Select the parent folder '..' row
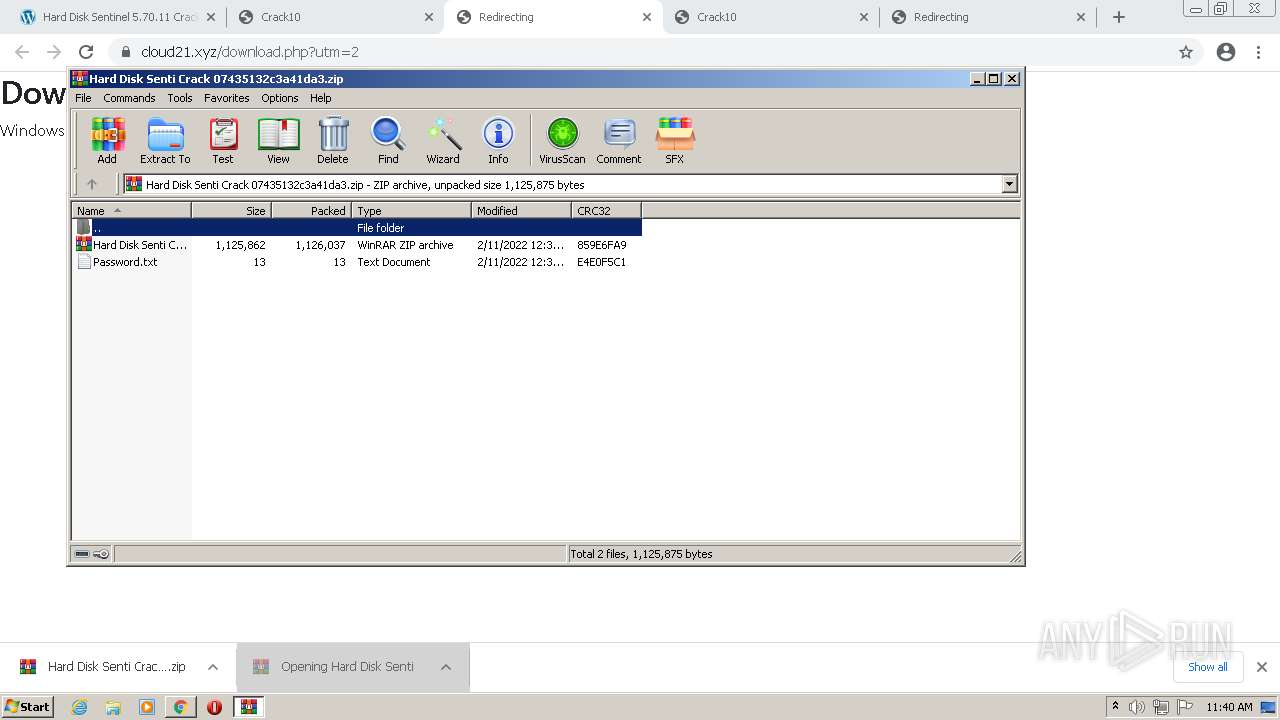1280x720 pixels. pos(357,228)
